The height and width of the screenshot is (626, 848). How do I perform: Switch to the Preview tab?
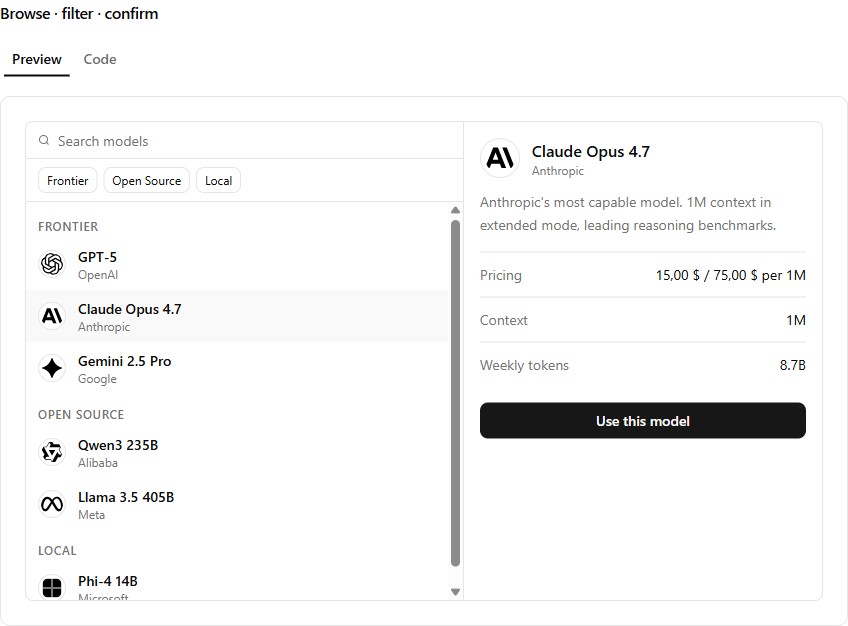tap(37, 59)
